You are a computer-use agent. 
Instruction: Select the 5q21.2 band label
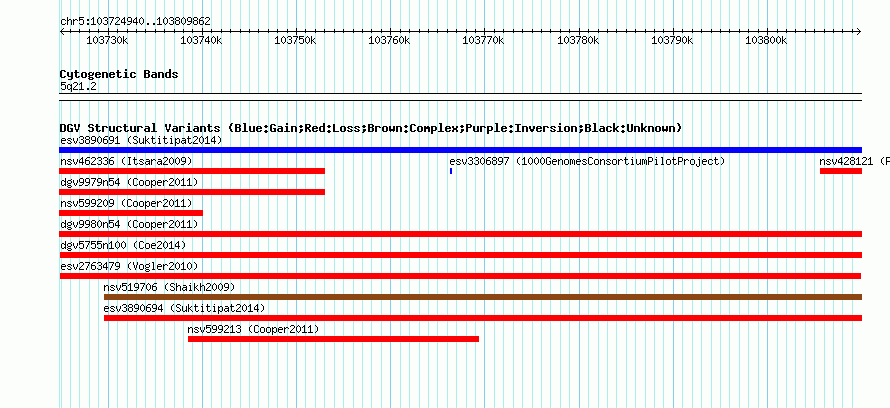pyautogui.click(x=78, y=86)
